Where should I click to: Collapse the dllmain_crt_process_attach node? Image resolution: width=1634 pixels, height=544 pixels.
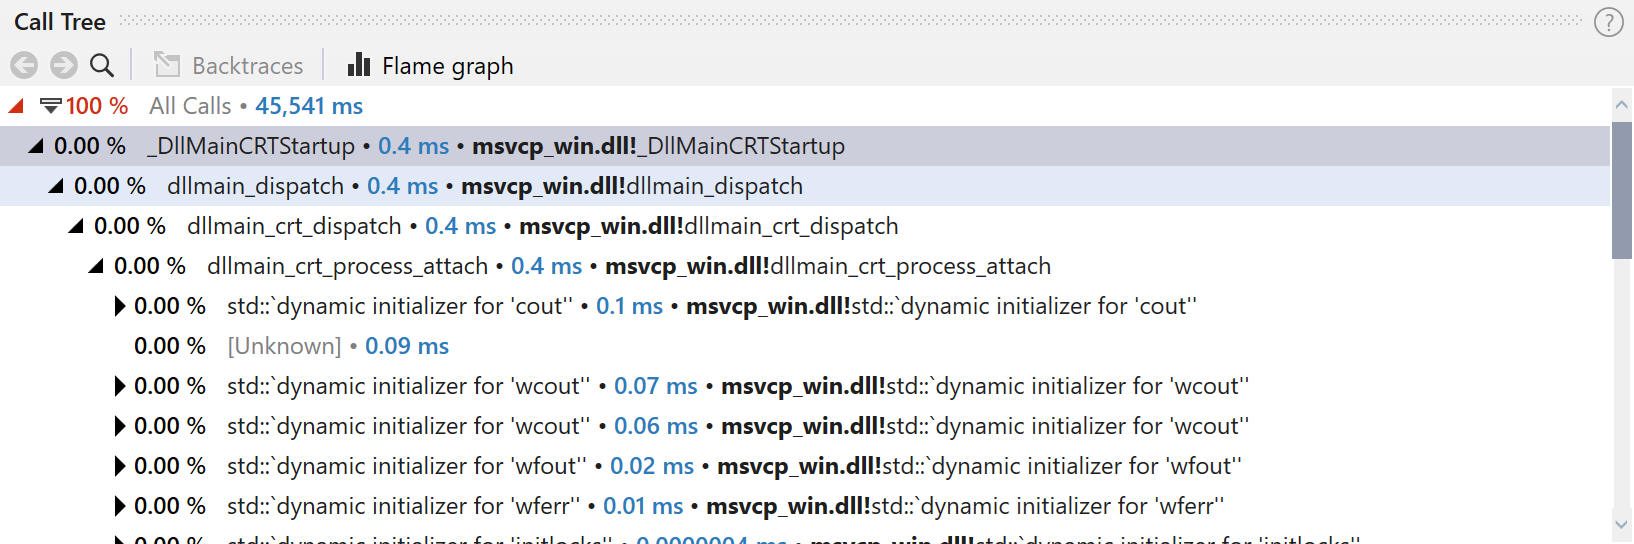pos(96,266)
